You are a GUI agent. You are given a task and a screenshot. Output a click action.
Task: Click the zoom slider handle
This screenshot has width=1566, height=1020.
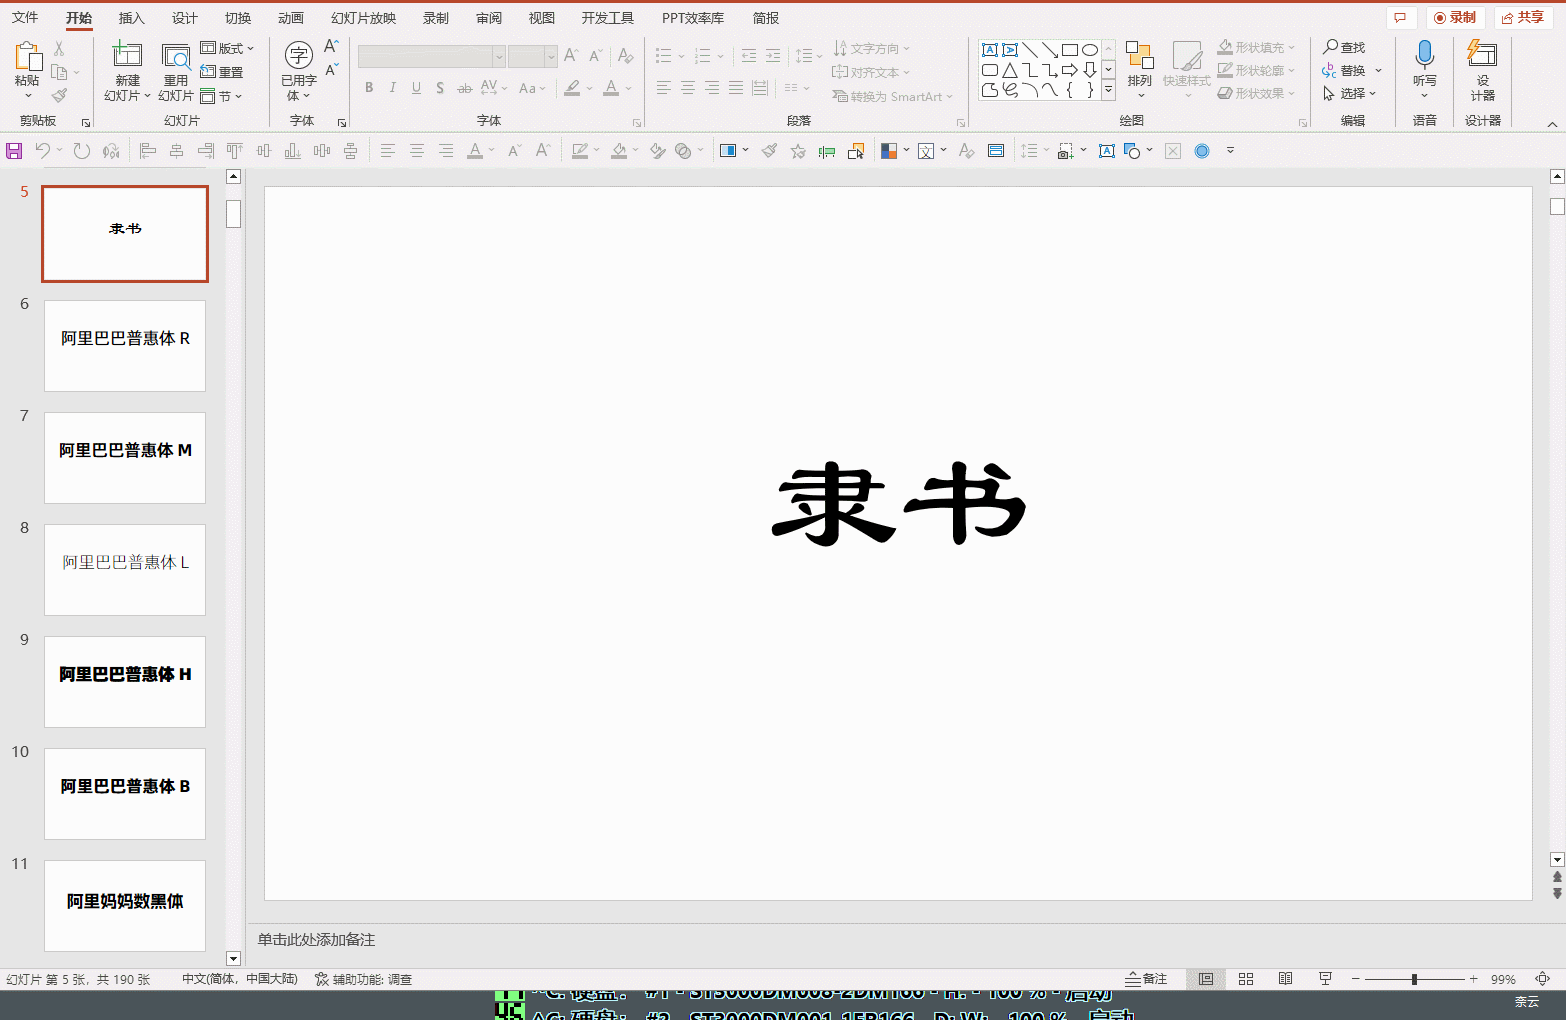tap(1414, 979)
